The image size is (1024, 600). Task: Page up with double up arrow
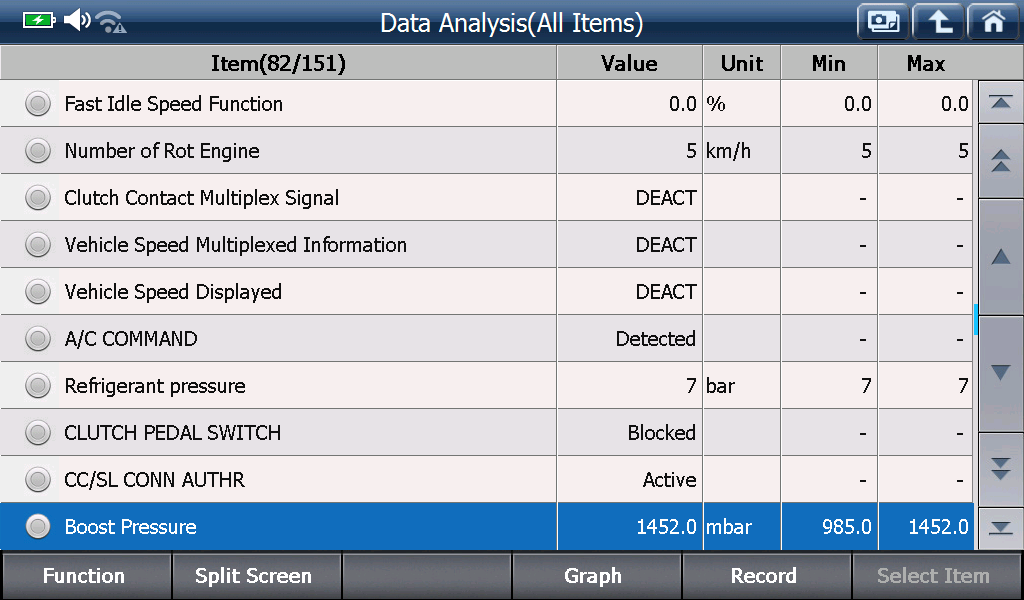click(1000, 161)
